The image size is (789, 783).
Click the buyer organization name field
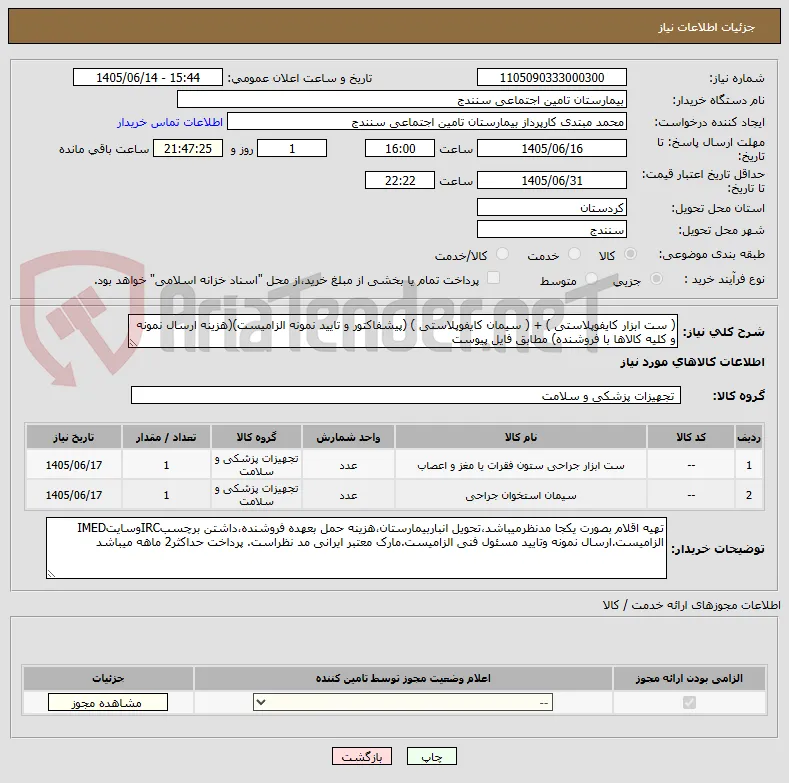tap(402, 100)
